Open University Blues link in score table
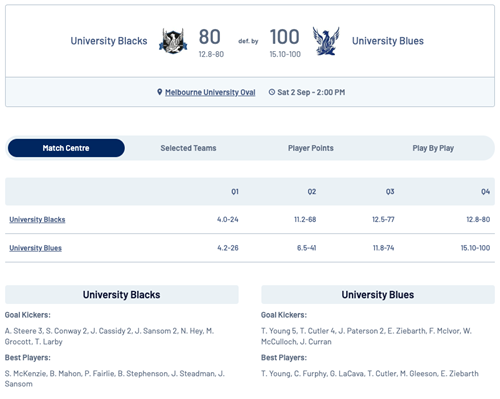 click(36, 248)
